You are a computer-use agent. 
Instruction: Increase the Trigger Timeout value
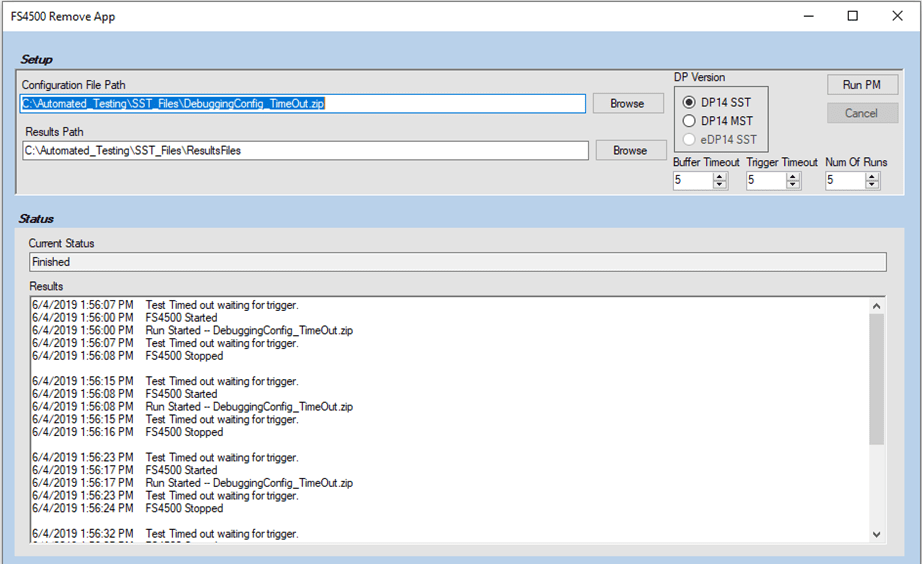pos(793,176)
